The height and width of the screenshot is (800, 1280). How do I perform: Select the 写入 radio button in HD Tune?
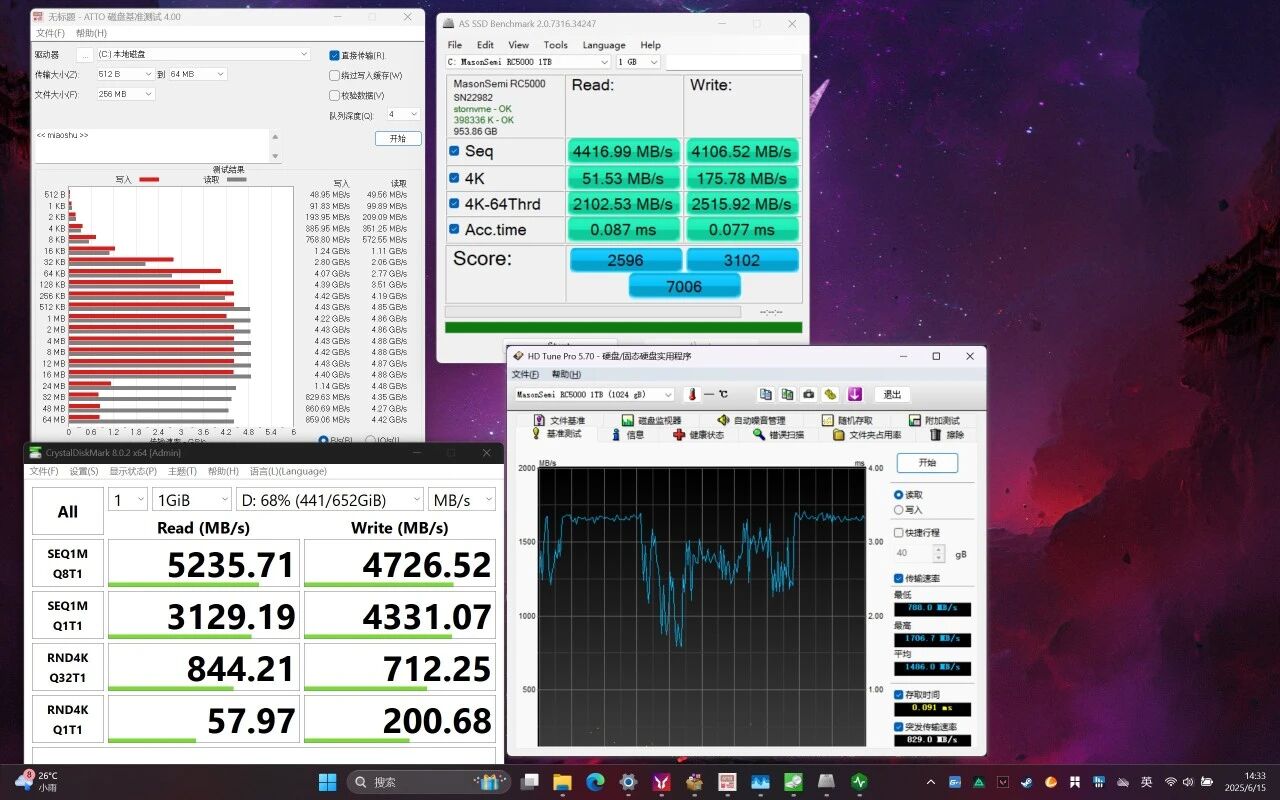click(x=898, y=510)
